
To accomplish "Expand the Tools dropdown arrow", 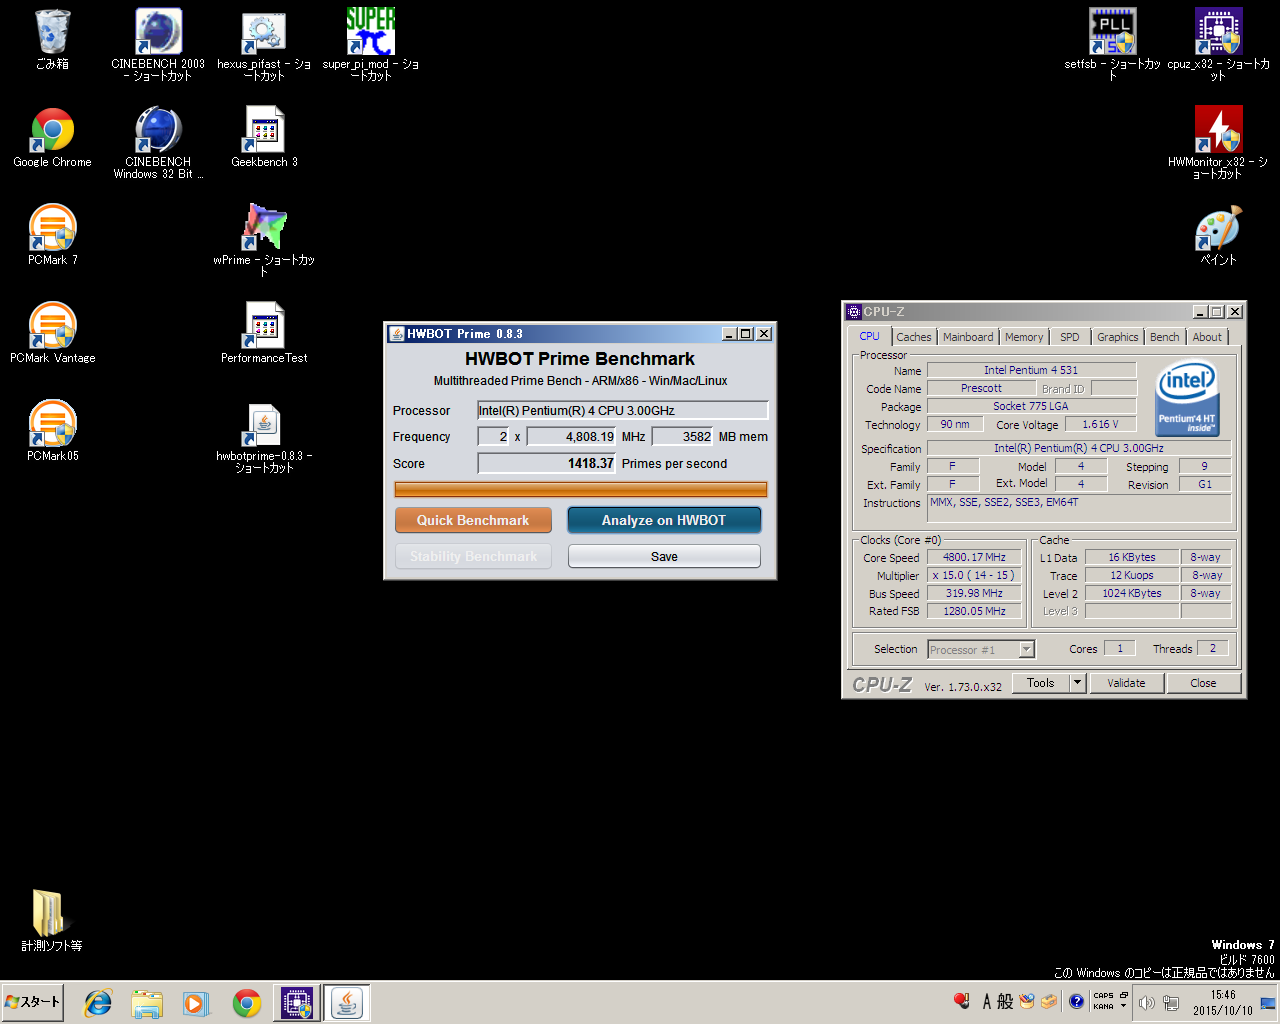I will pos(1077,683).
